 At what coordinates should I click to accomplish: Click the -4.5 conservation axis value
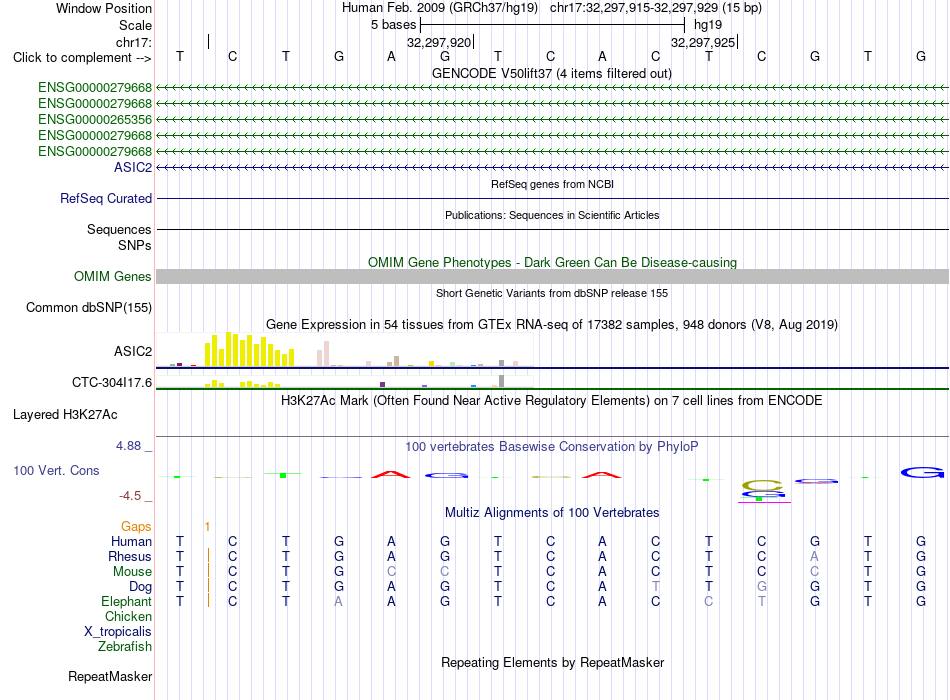(x=130, y=496)
